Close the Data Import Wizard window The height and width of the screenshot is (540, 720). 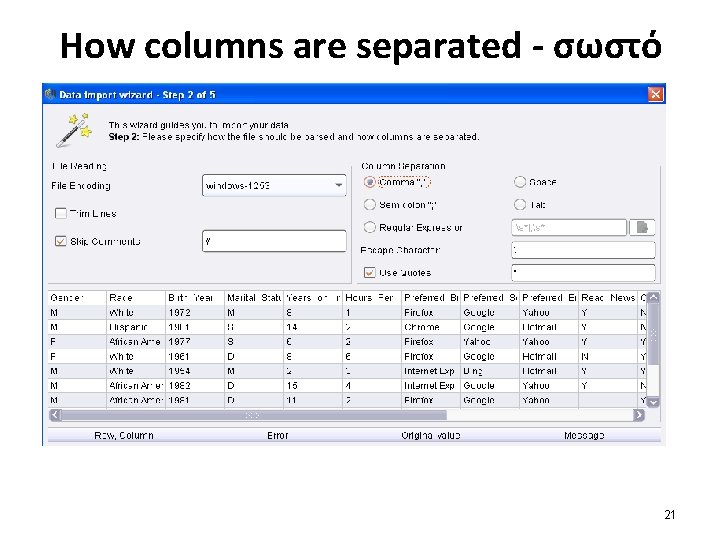[656, 94]
